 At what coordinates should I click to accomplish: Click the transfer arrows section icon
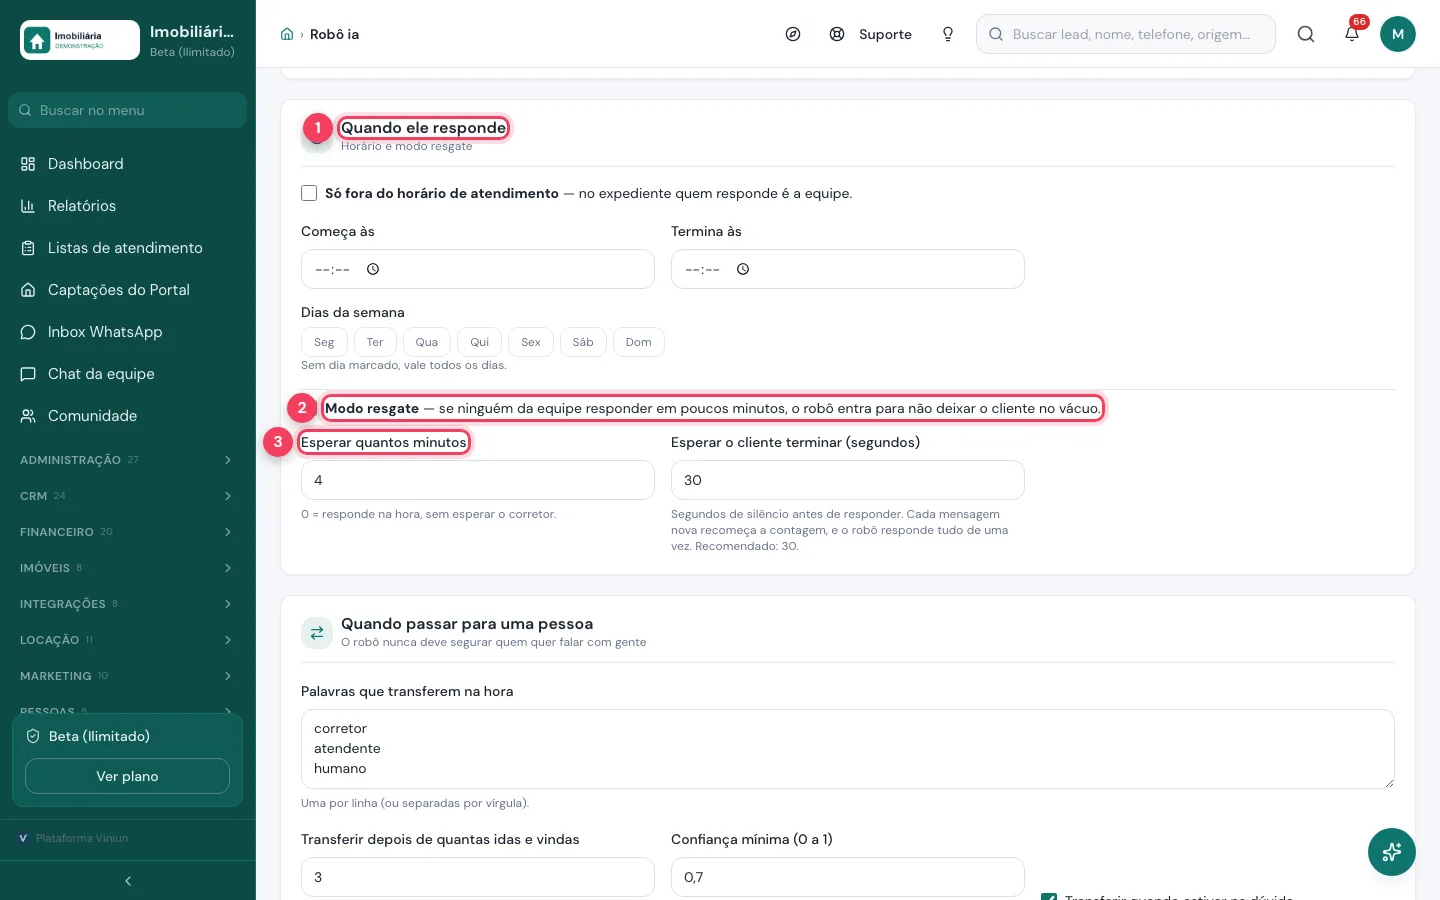(317, 632)
